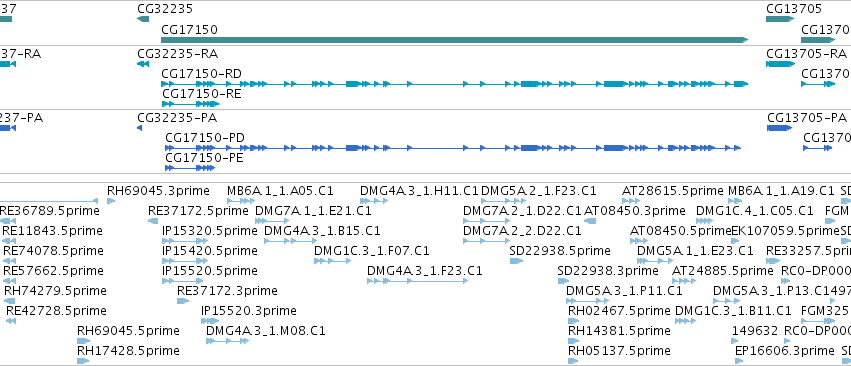The width and height of the screenshot is (851, 366).
Task: Click the RE33257.5prime EST label
Action: coord(809,251)
